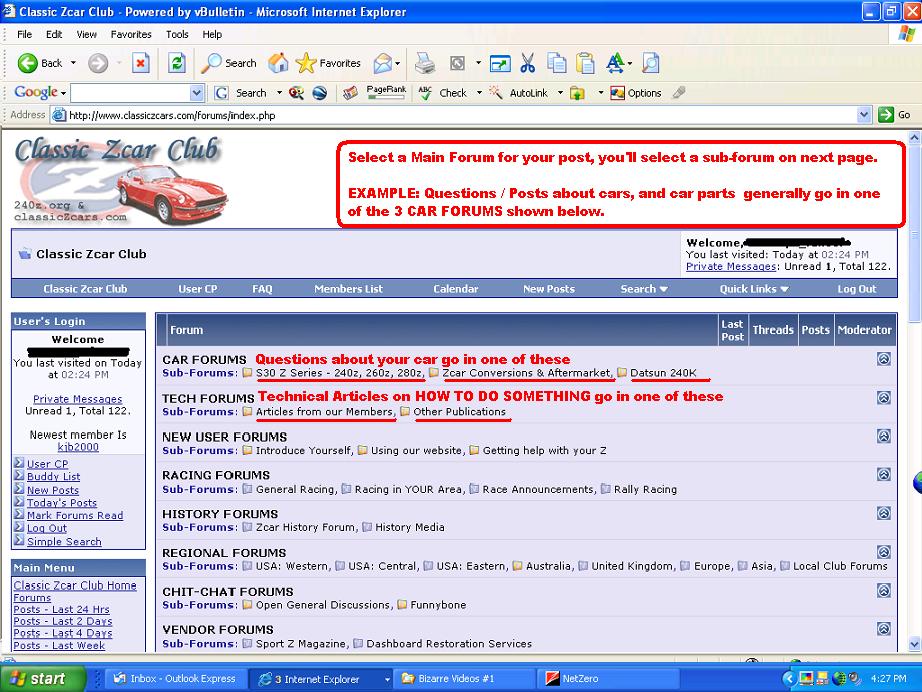Click the newspaper icon beside PageRank
The height and width of the screenshot is (692, 922).
click(x=350, y=93)
